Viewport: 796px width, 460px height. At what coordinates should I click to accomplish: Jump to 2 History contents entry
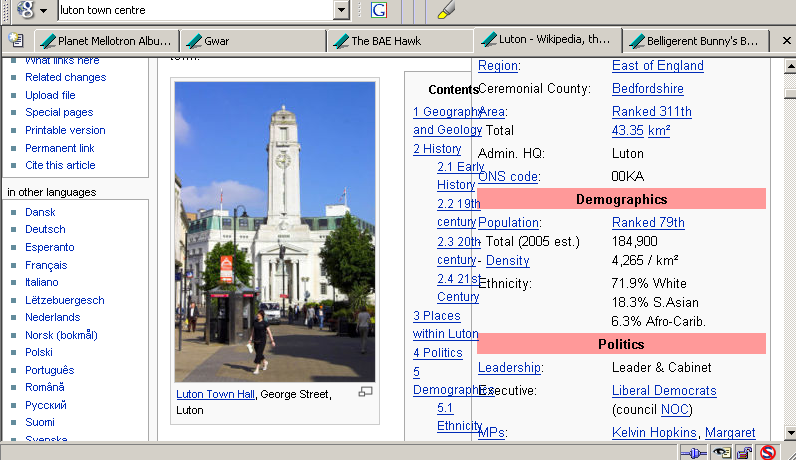pyautogui.click(x=437, y=149)
